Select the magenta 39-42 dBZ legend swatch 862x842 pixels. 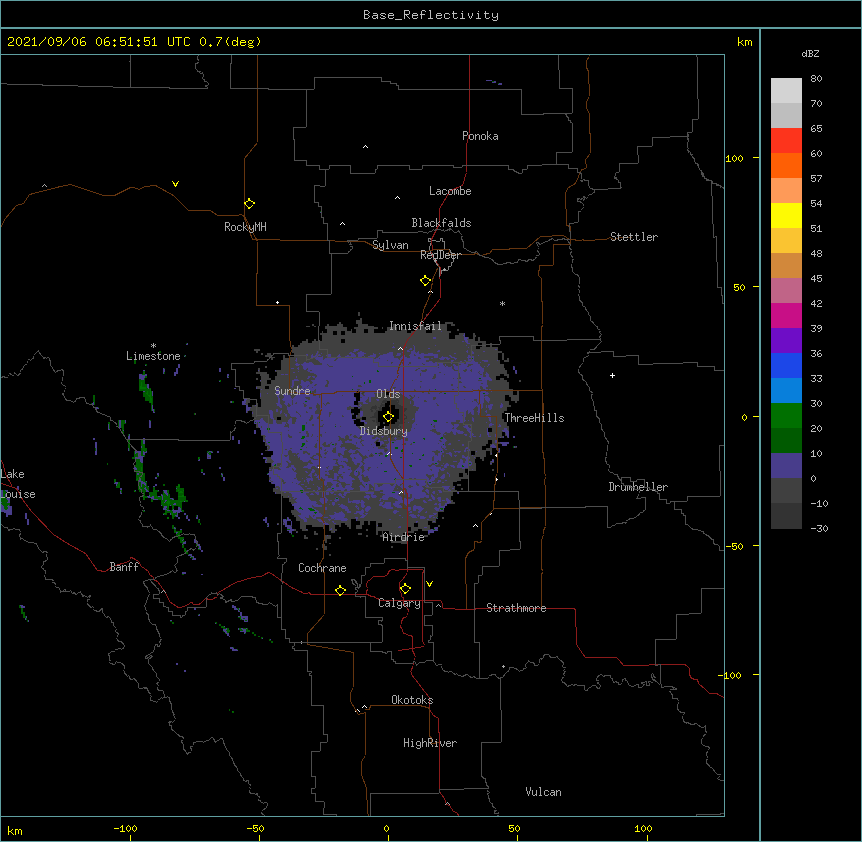[x=786, y=315]
